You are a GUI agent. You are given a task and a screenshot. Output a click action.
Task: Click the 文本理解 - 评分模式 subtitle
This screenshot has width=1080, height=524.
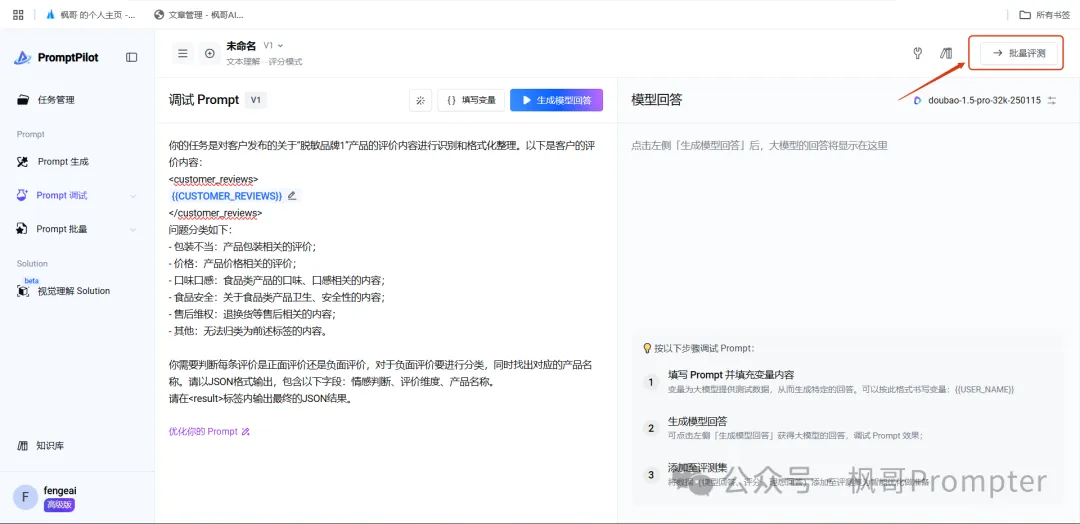[264, 61]
